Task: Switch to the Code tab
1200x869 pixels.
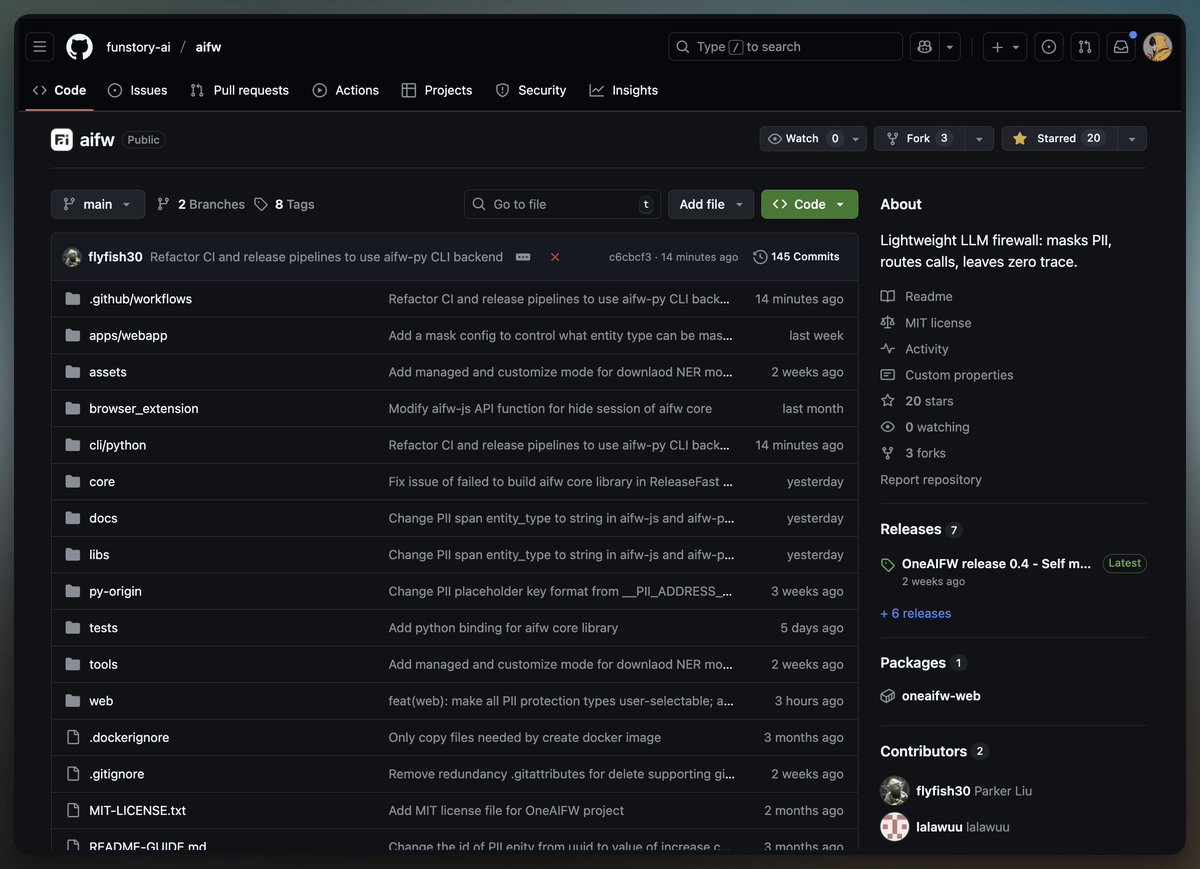Action: [59, 90]
